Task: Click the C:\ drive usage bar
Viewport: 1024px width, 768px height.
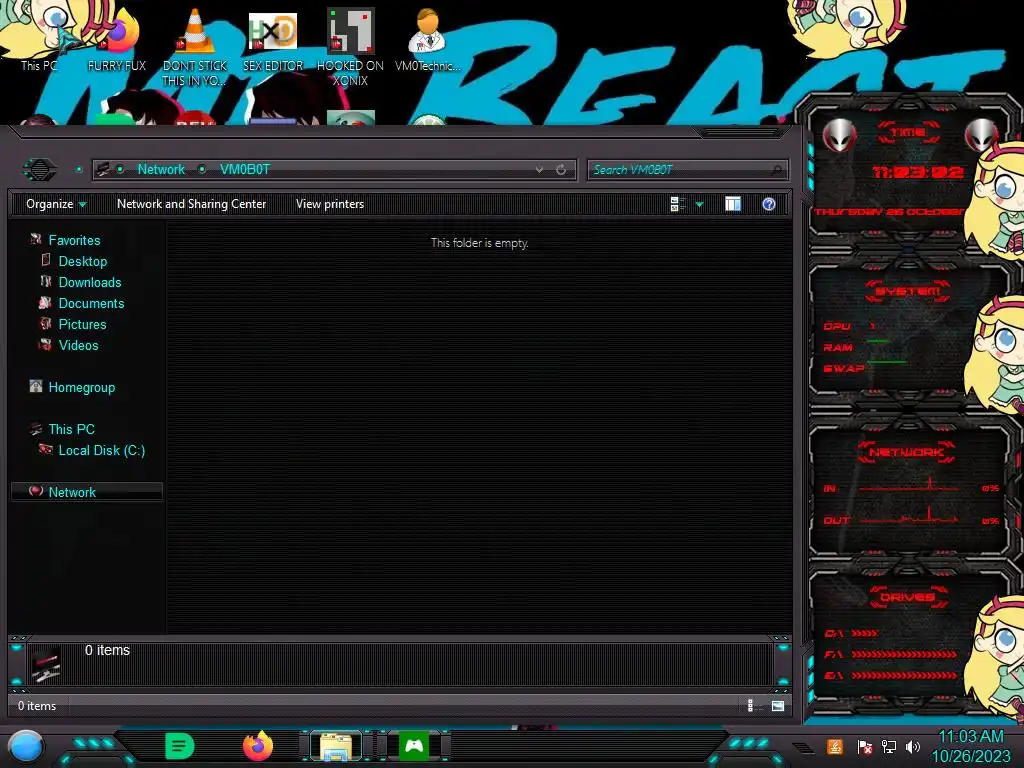Action: 865,633
